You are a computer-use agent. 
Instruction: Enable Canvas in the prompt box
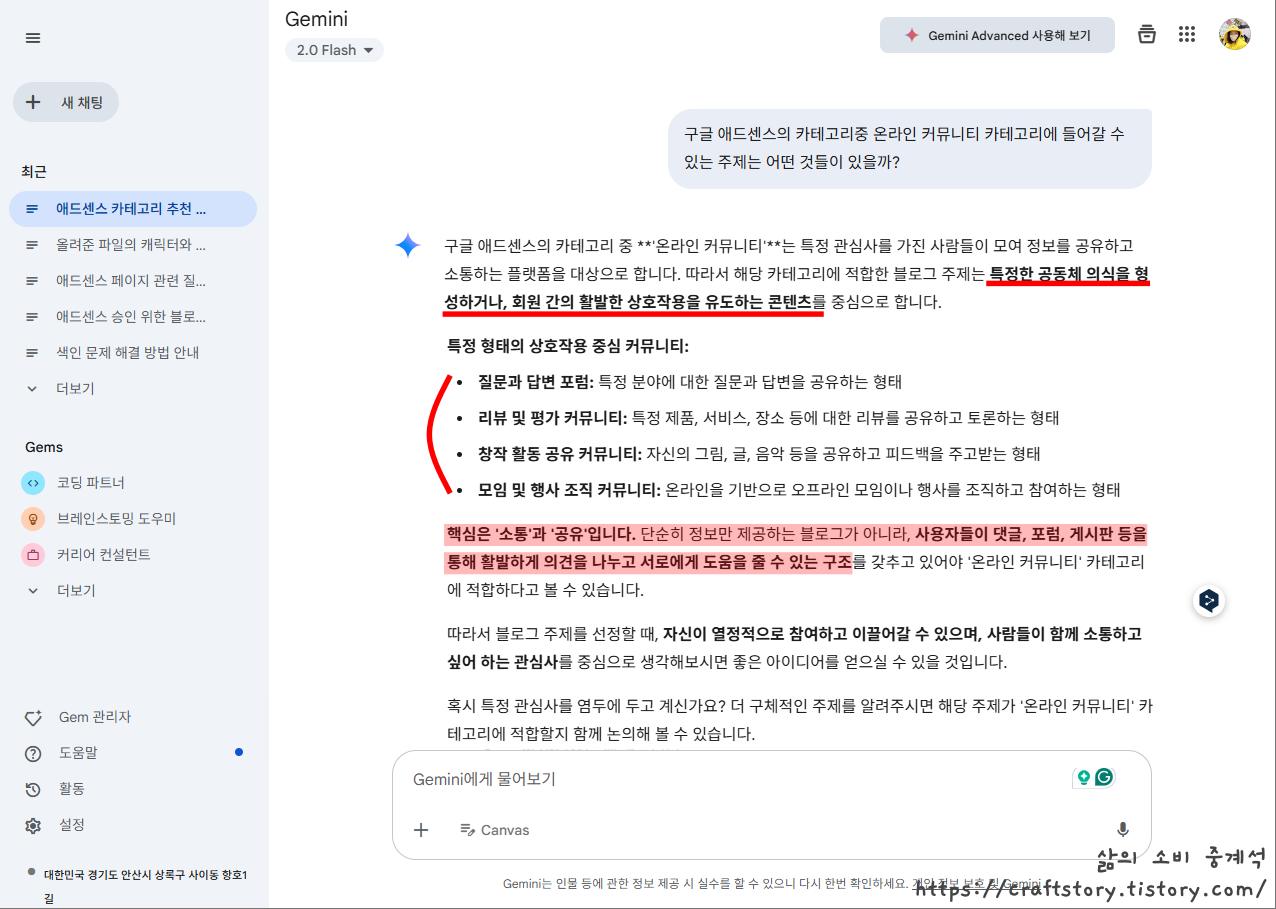pyautogui.click(x=495, y=830)
